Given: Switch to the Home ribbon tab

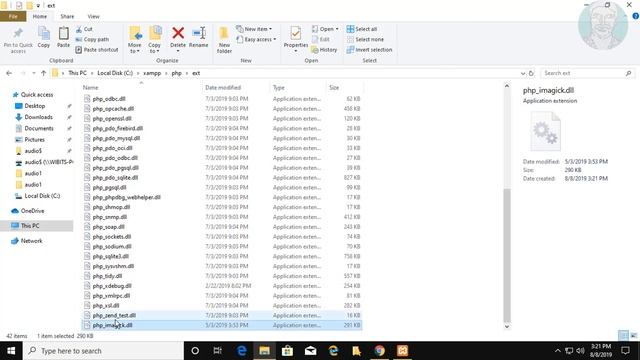Looking at the screenshot, I should coord(40,16).
